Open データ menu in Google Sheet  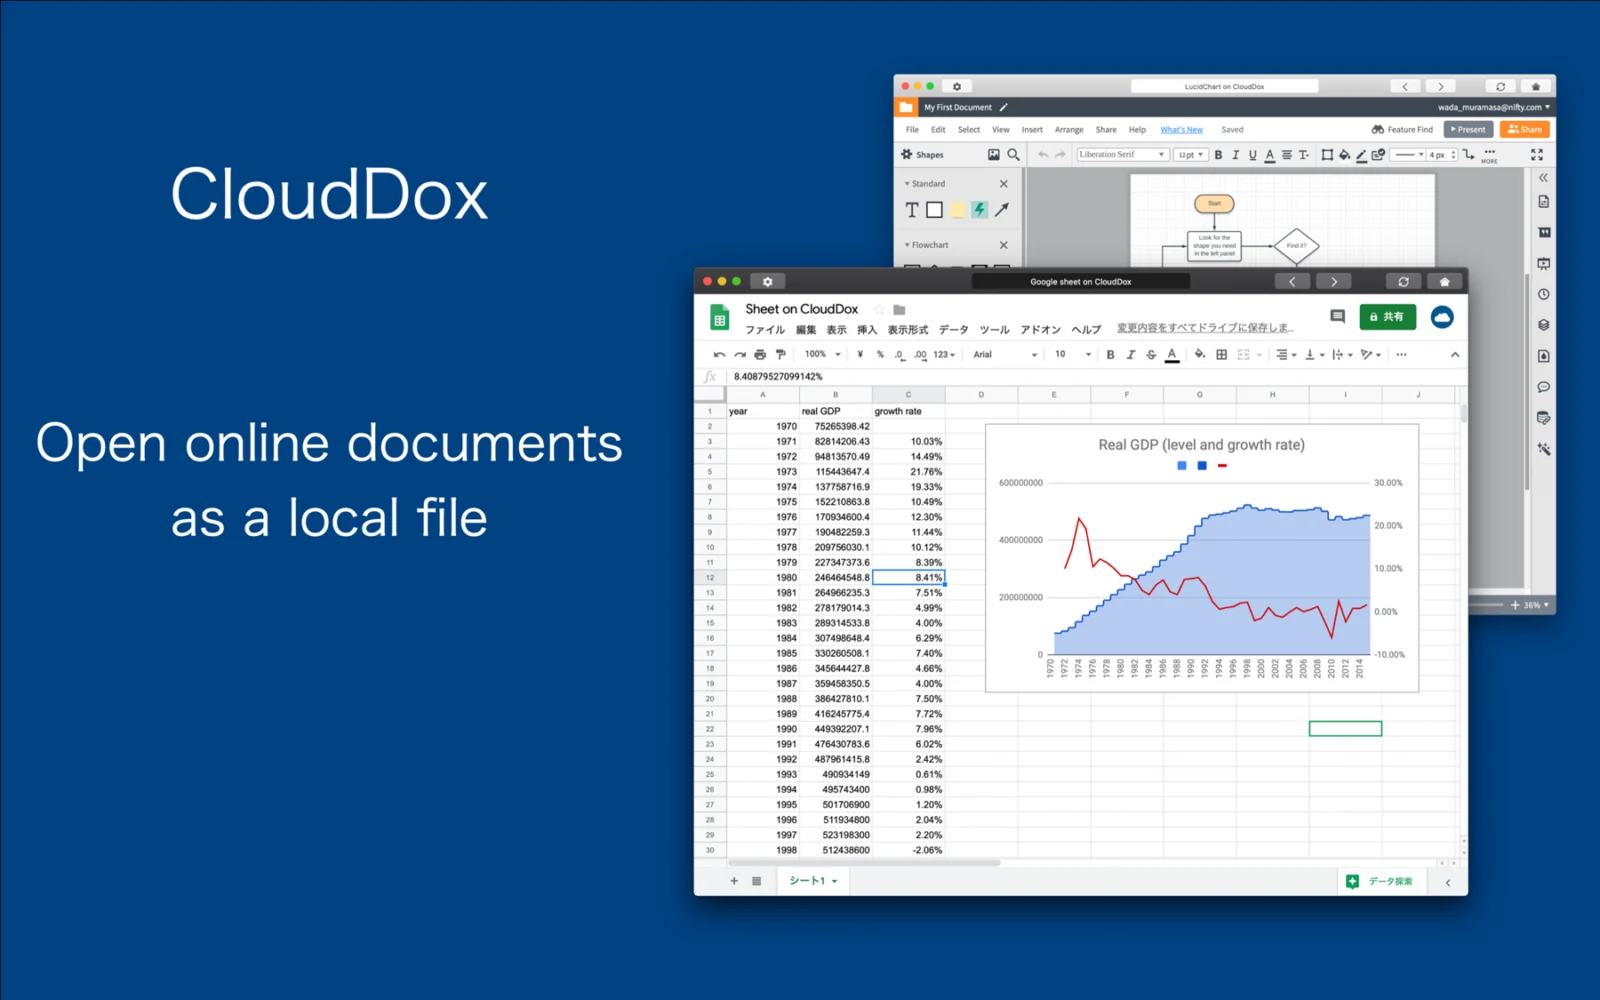pyautogui.click(x=954, y=329)
